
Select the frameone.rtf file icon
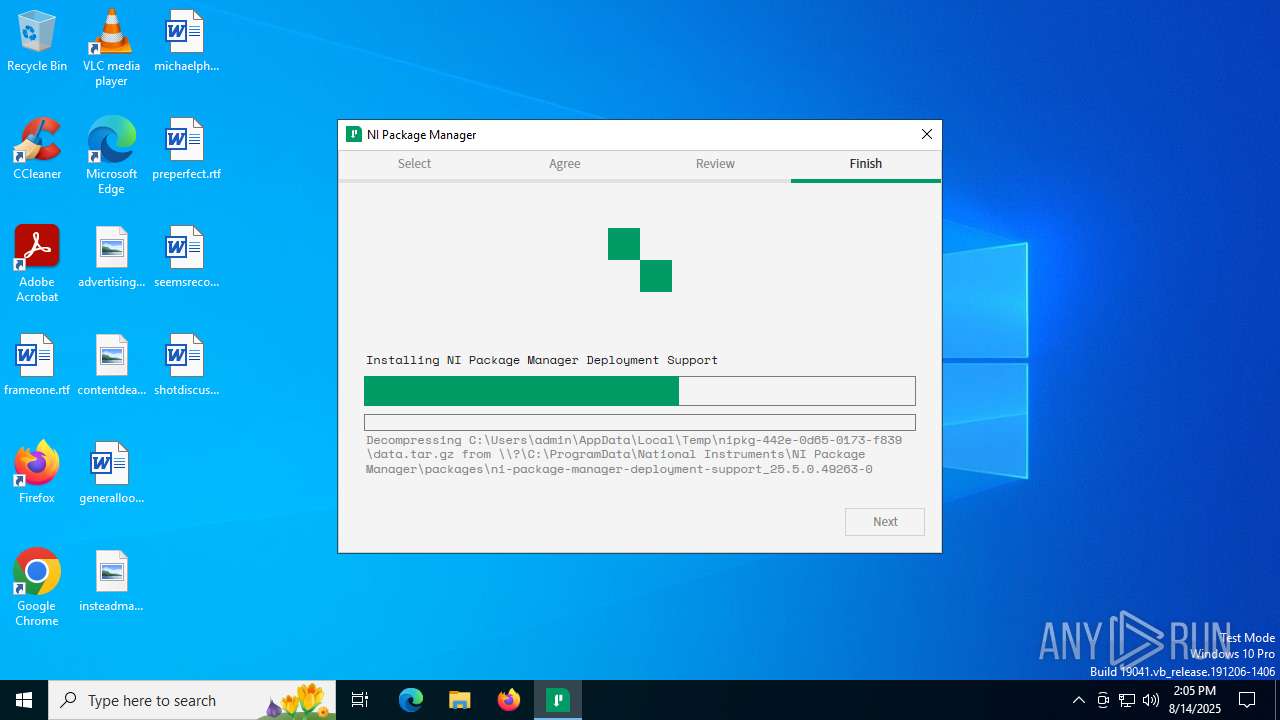coord(37,366)
